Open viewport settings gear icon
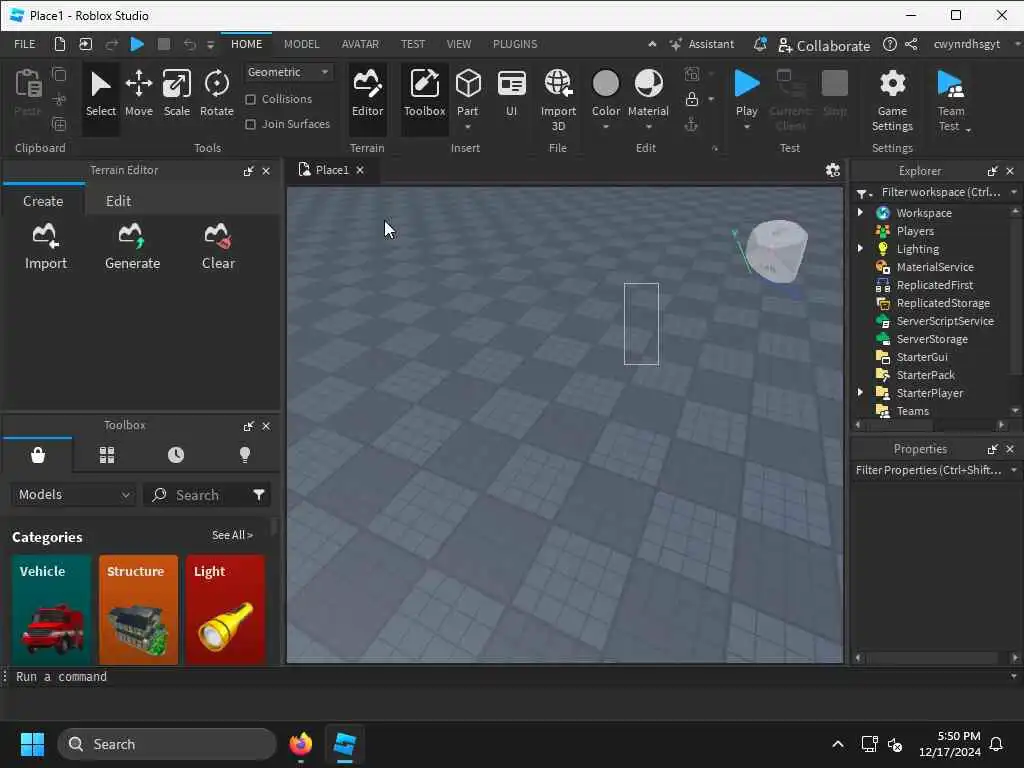This screenshot has height=768, width=1024. (833, 170)
